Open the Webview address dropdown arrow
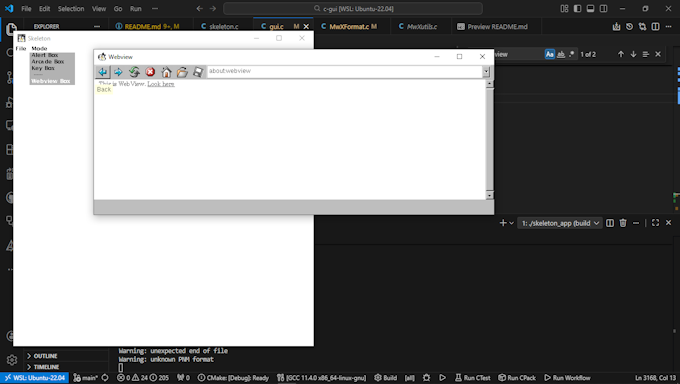This screenshot has width=680, height=384. click(x=486, y=72)
